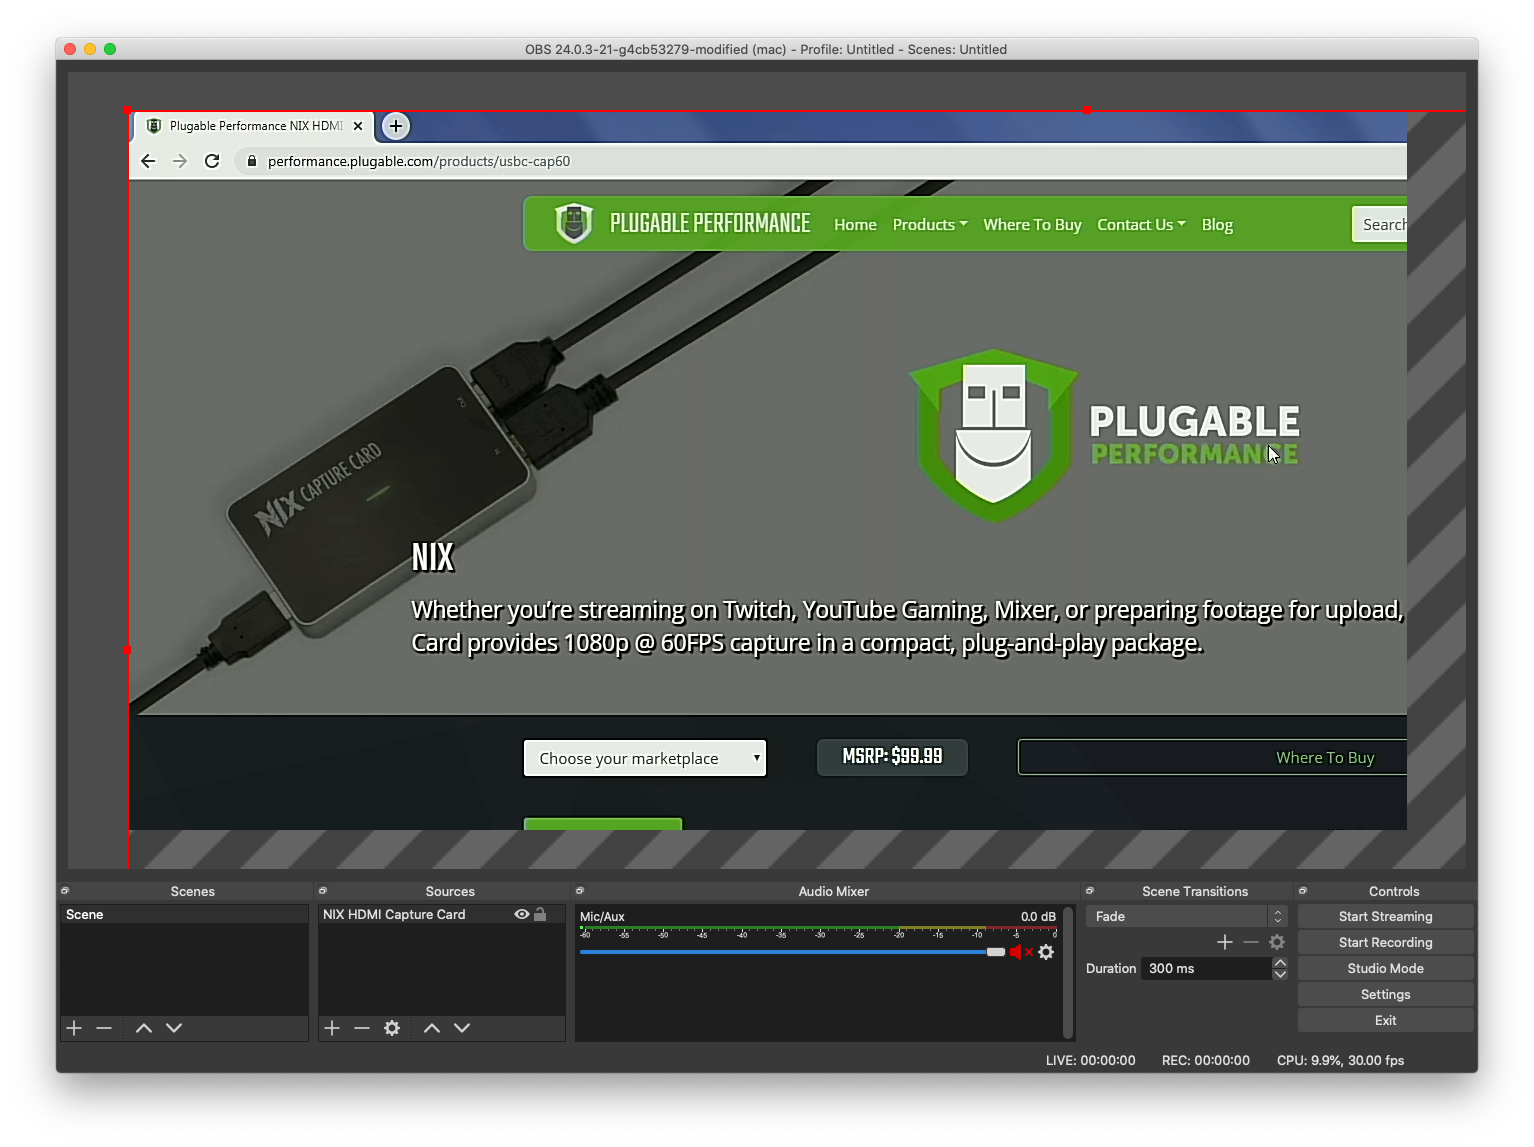Move scene up with arrow icon
The height and width of the screenshot is (1147, 1534).
pos(144,1028)
